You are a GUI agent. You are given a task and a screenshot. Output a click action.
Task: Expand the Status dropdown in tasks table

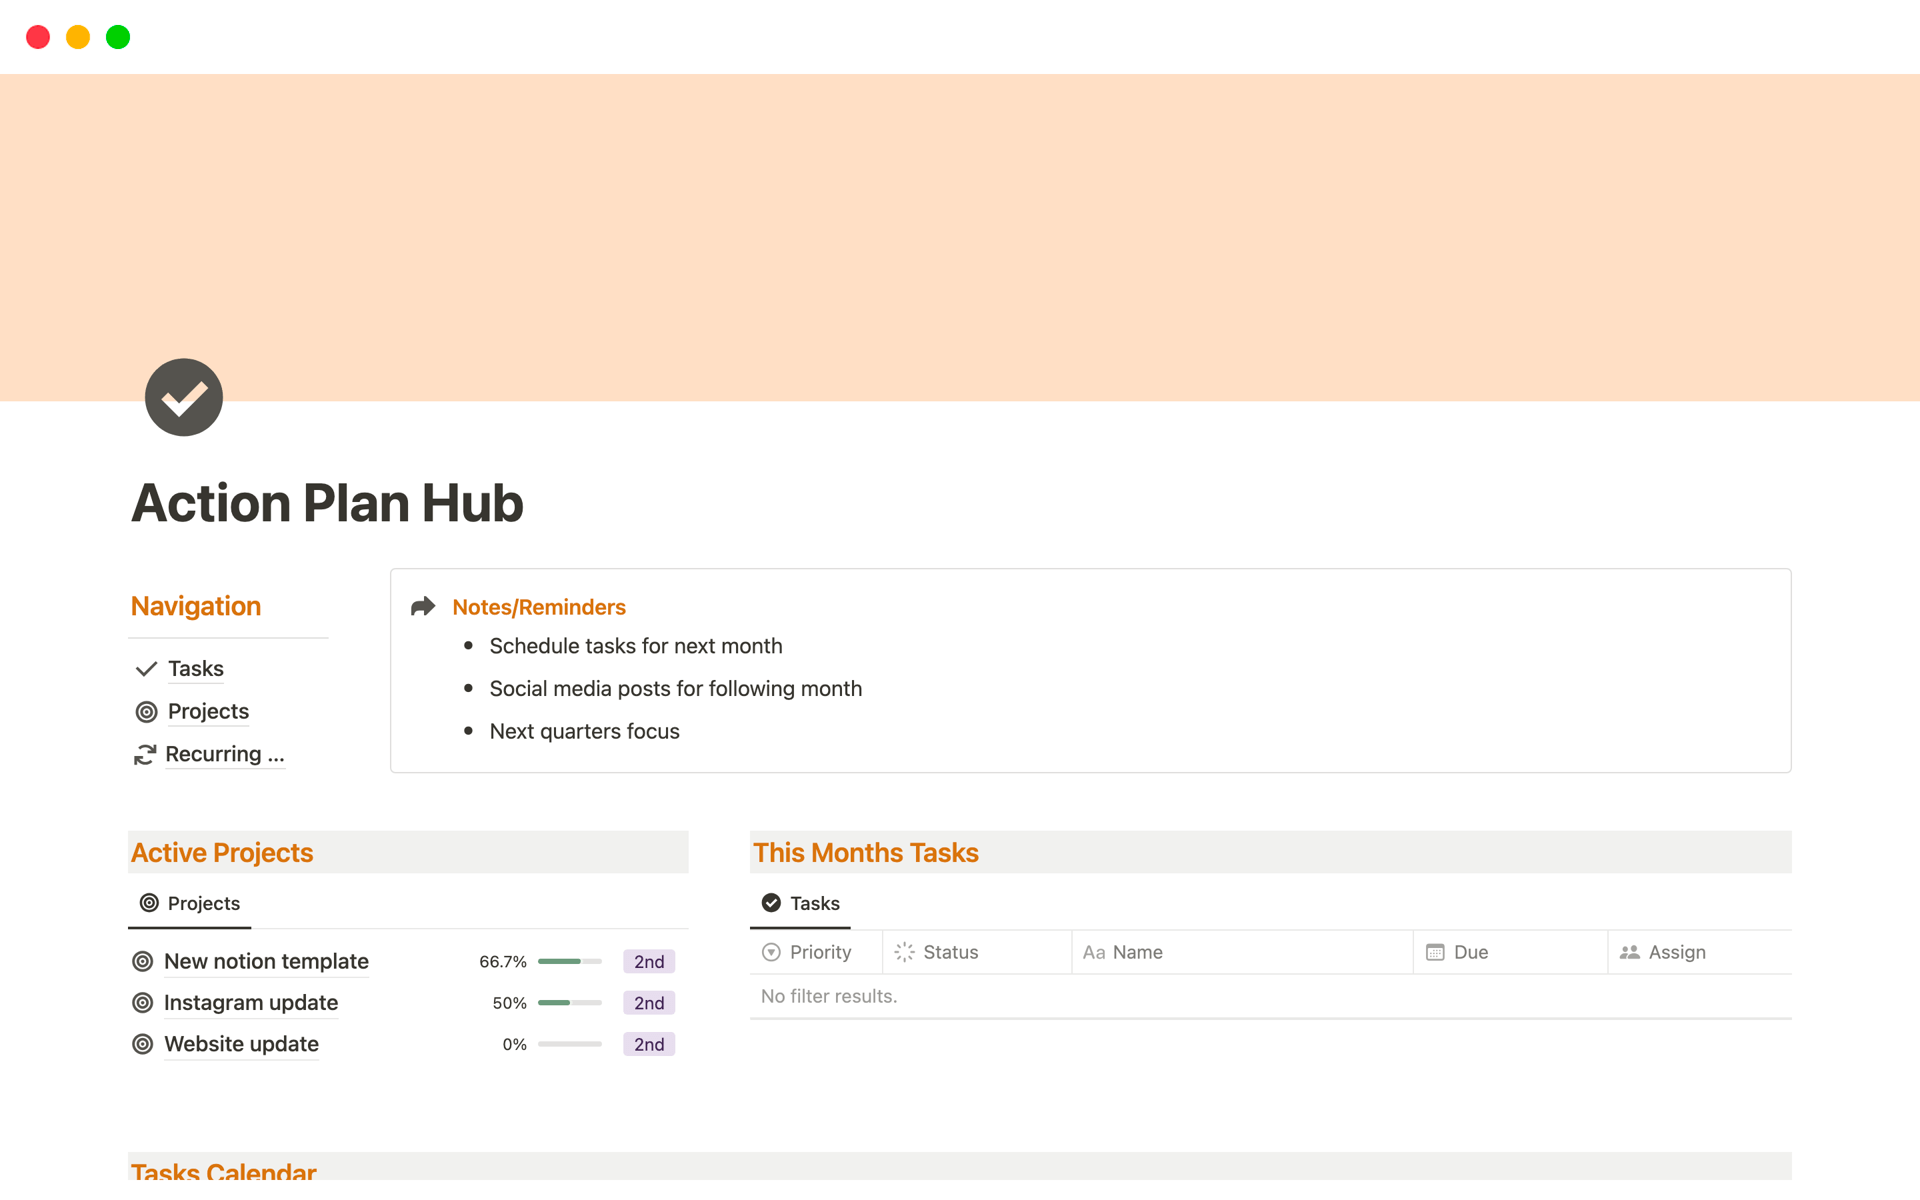[948, 951]
